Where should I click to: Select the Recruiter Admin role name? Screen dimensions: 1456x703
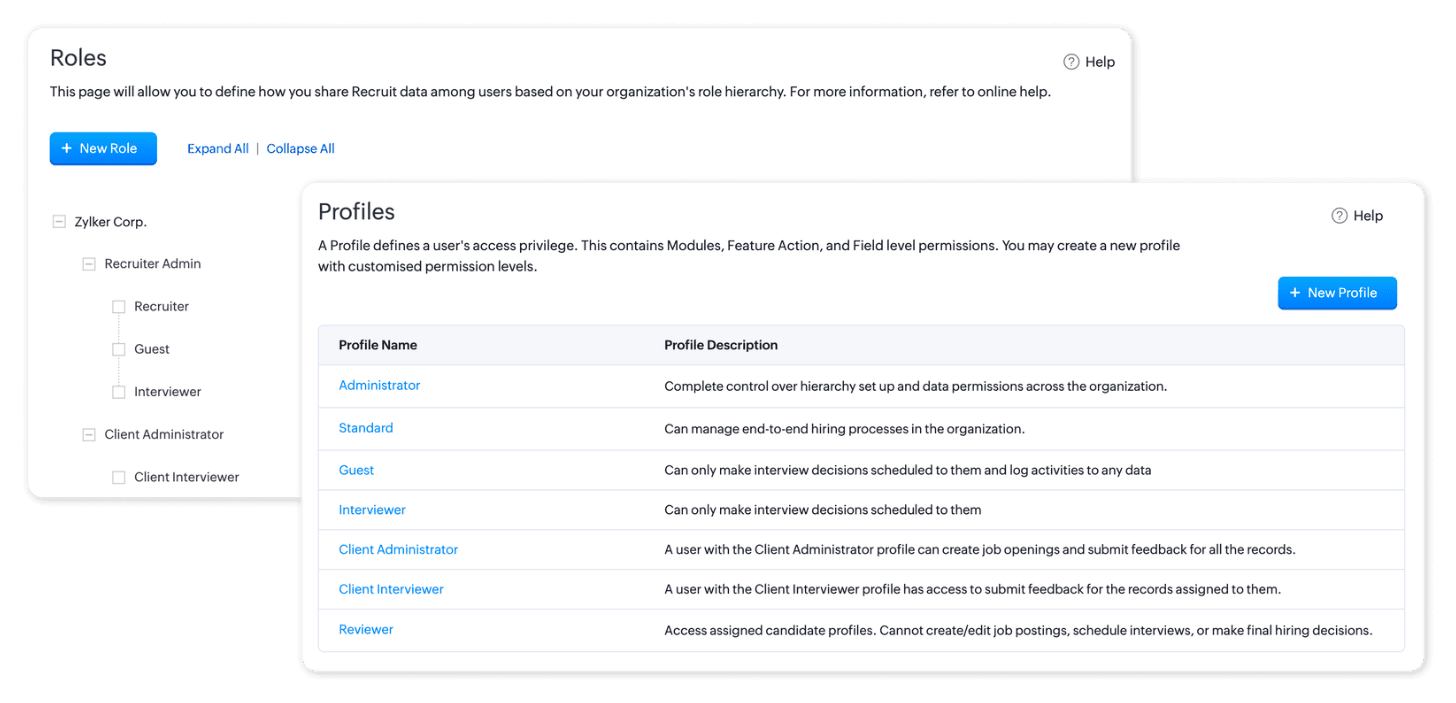tap(153, 264)
